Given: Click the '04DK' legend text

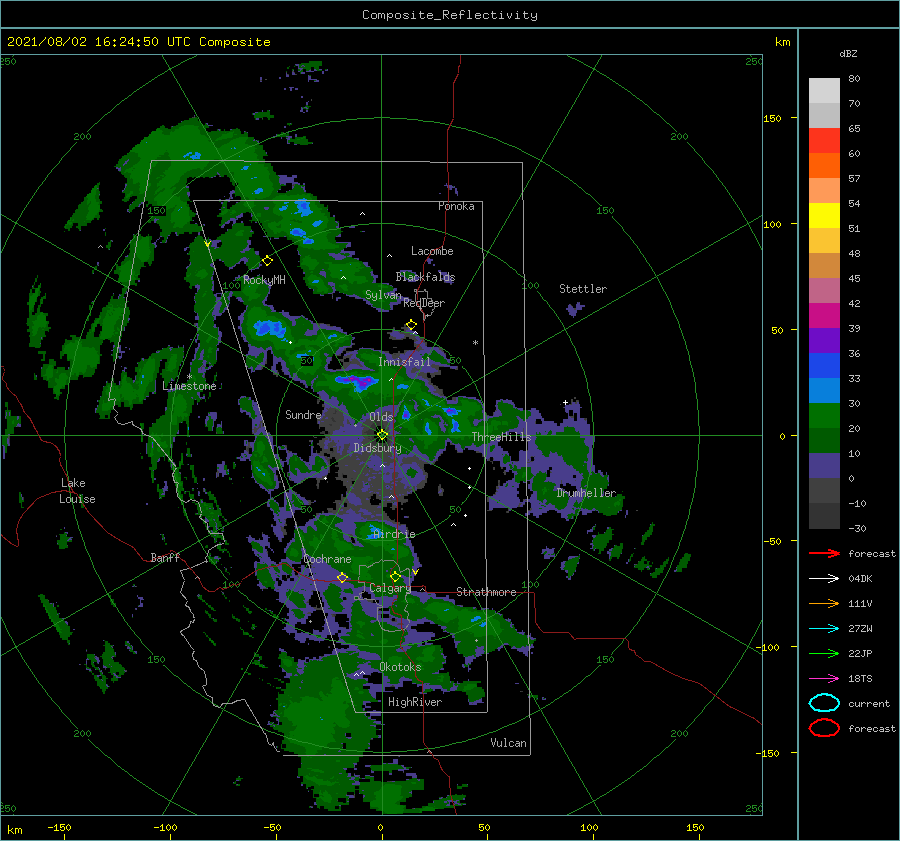Looking at the screenshot, I should 860,579.
